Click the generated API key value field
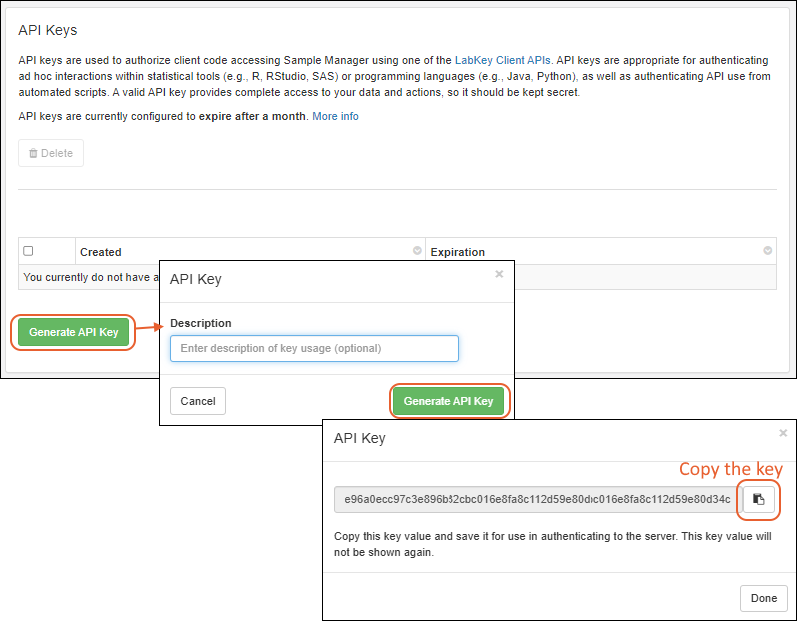This screenshot has height=621, width=797. click(x=537, y=499)
